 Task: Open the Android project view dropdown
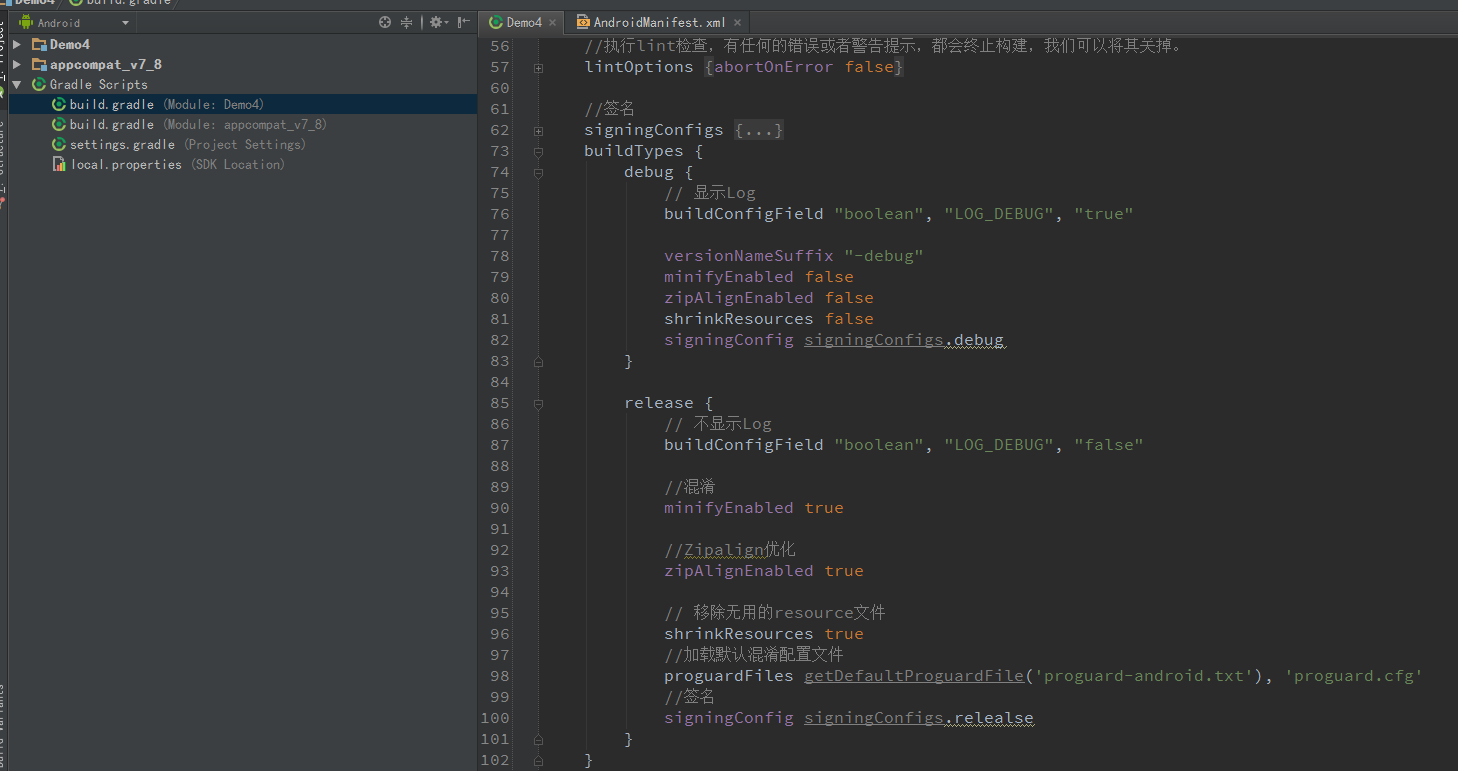75,22
